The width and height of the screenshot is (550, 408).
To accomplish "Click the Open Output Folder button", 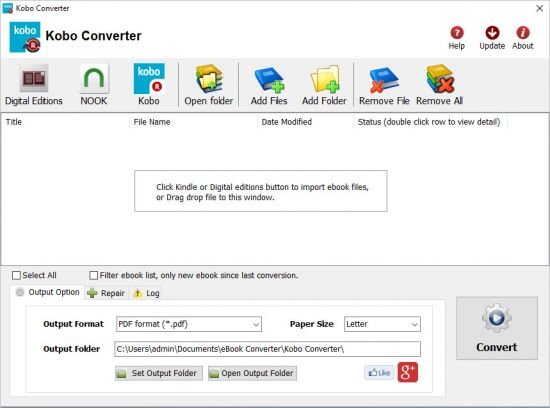I will [x=252, y=373].
